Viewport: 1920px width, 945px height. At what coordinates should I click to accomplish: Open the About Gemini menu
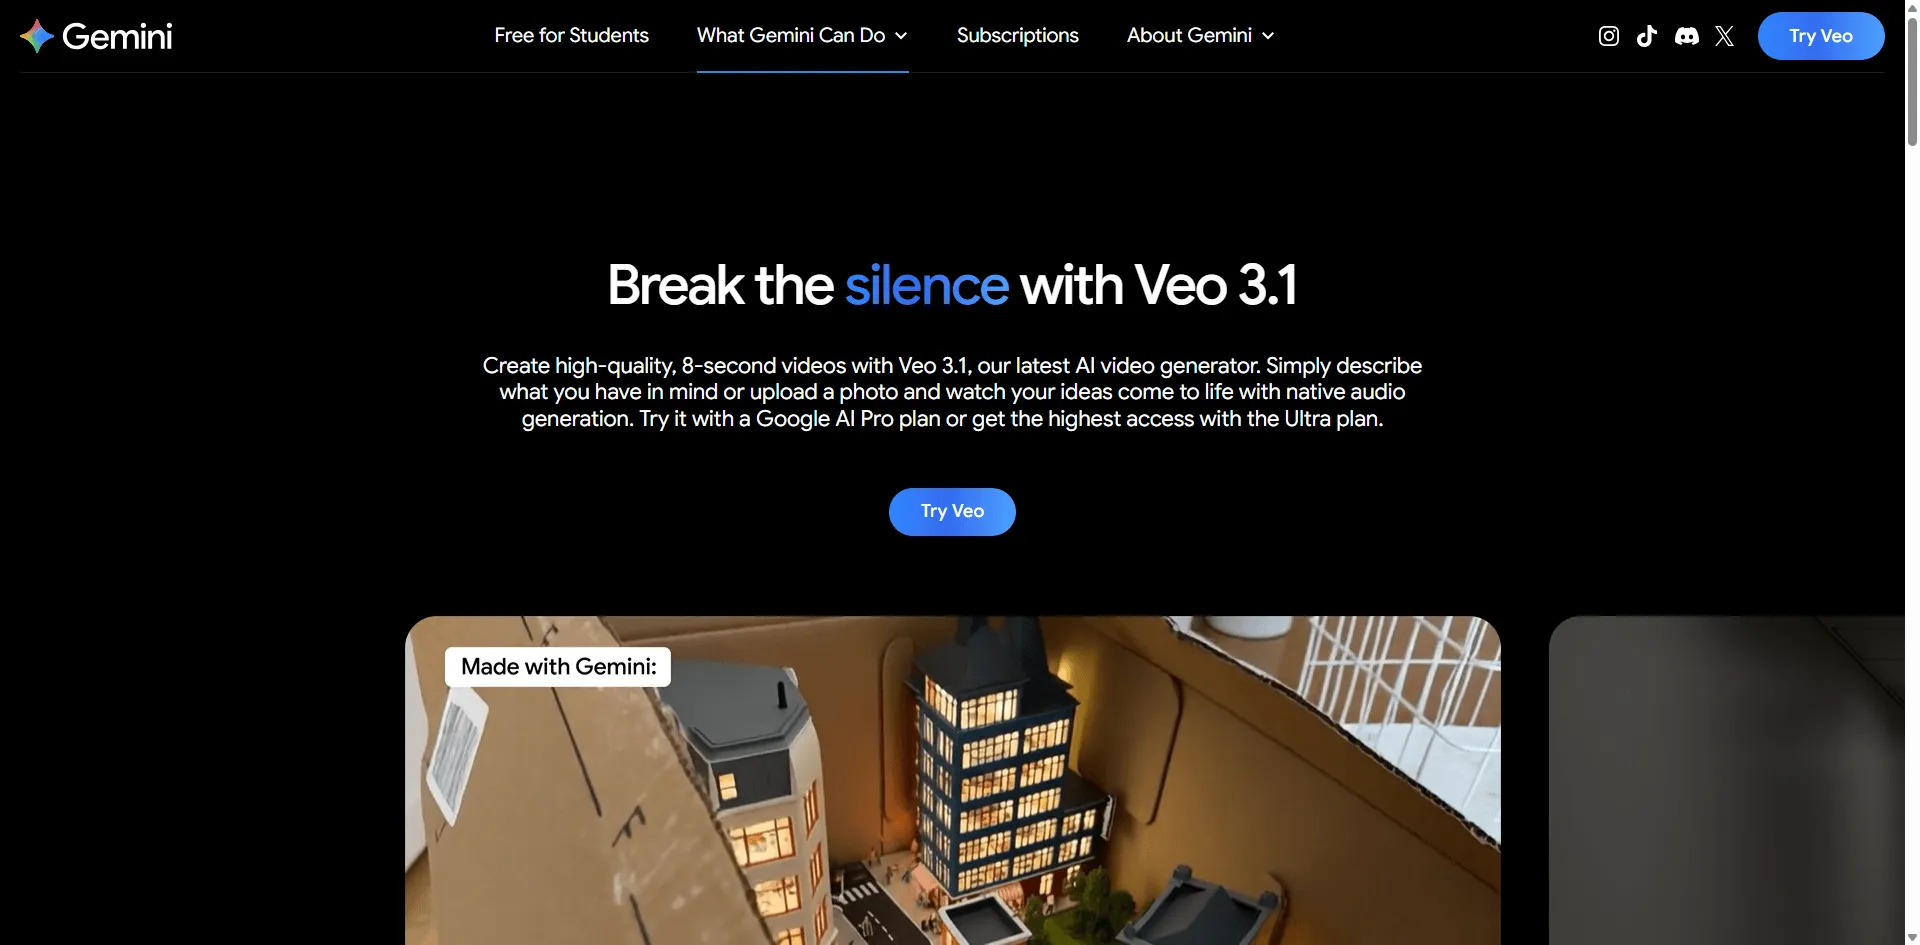[1200, 36]
